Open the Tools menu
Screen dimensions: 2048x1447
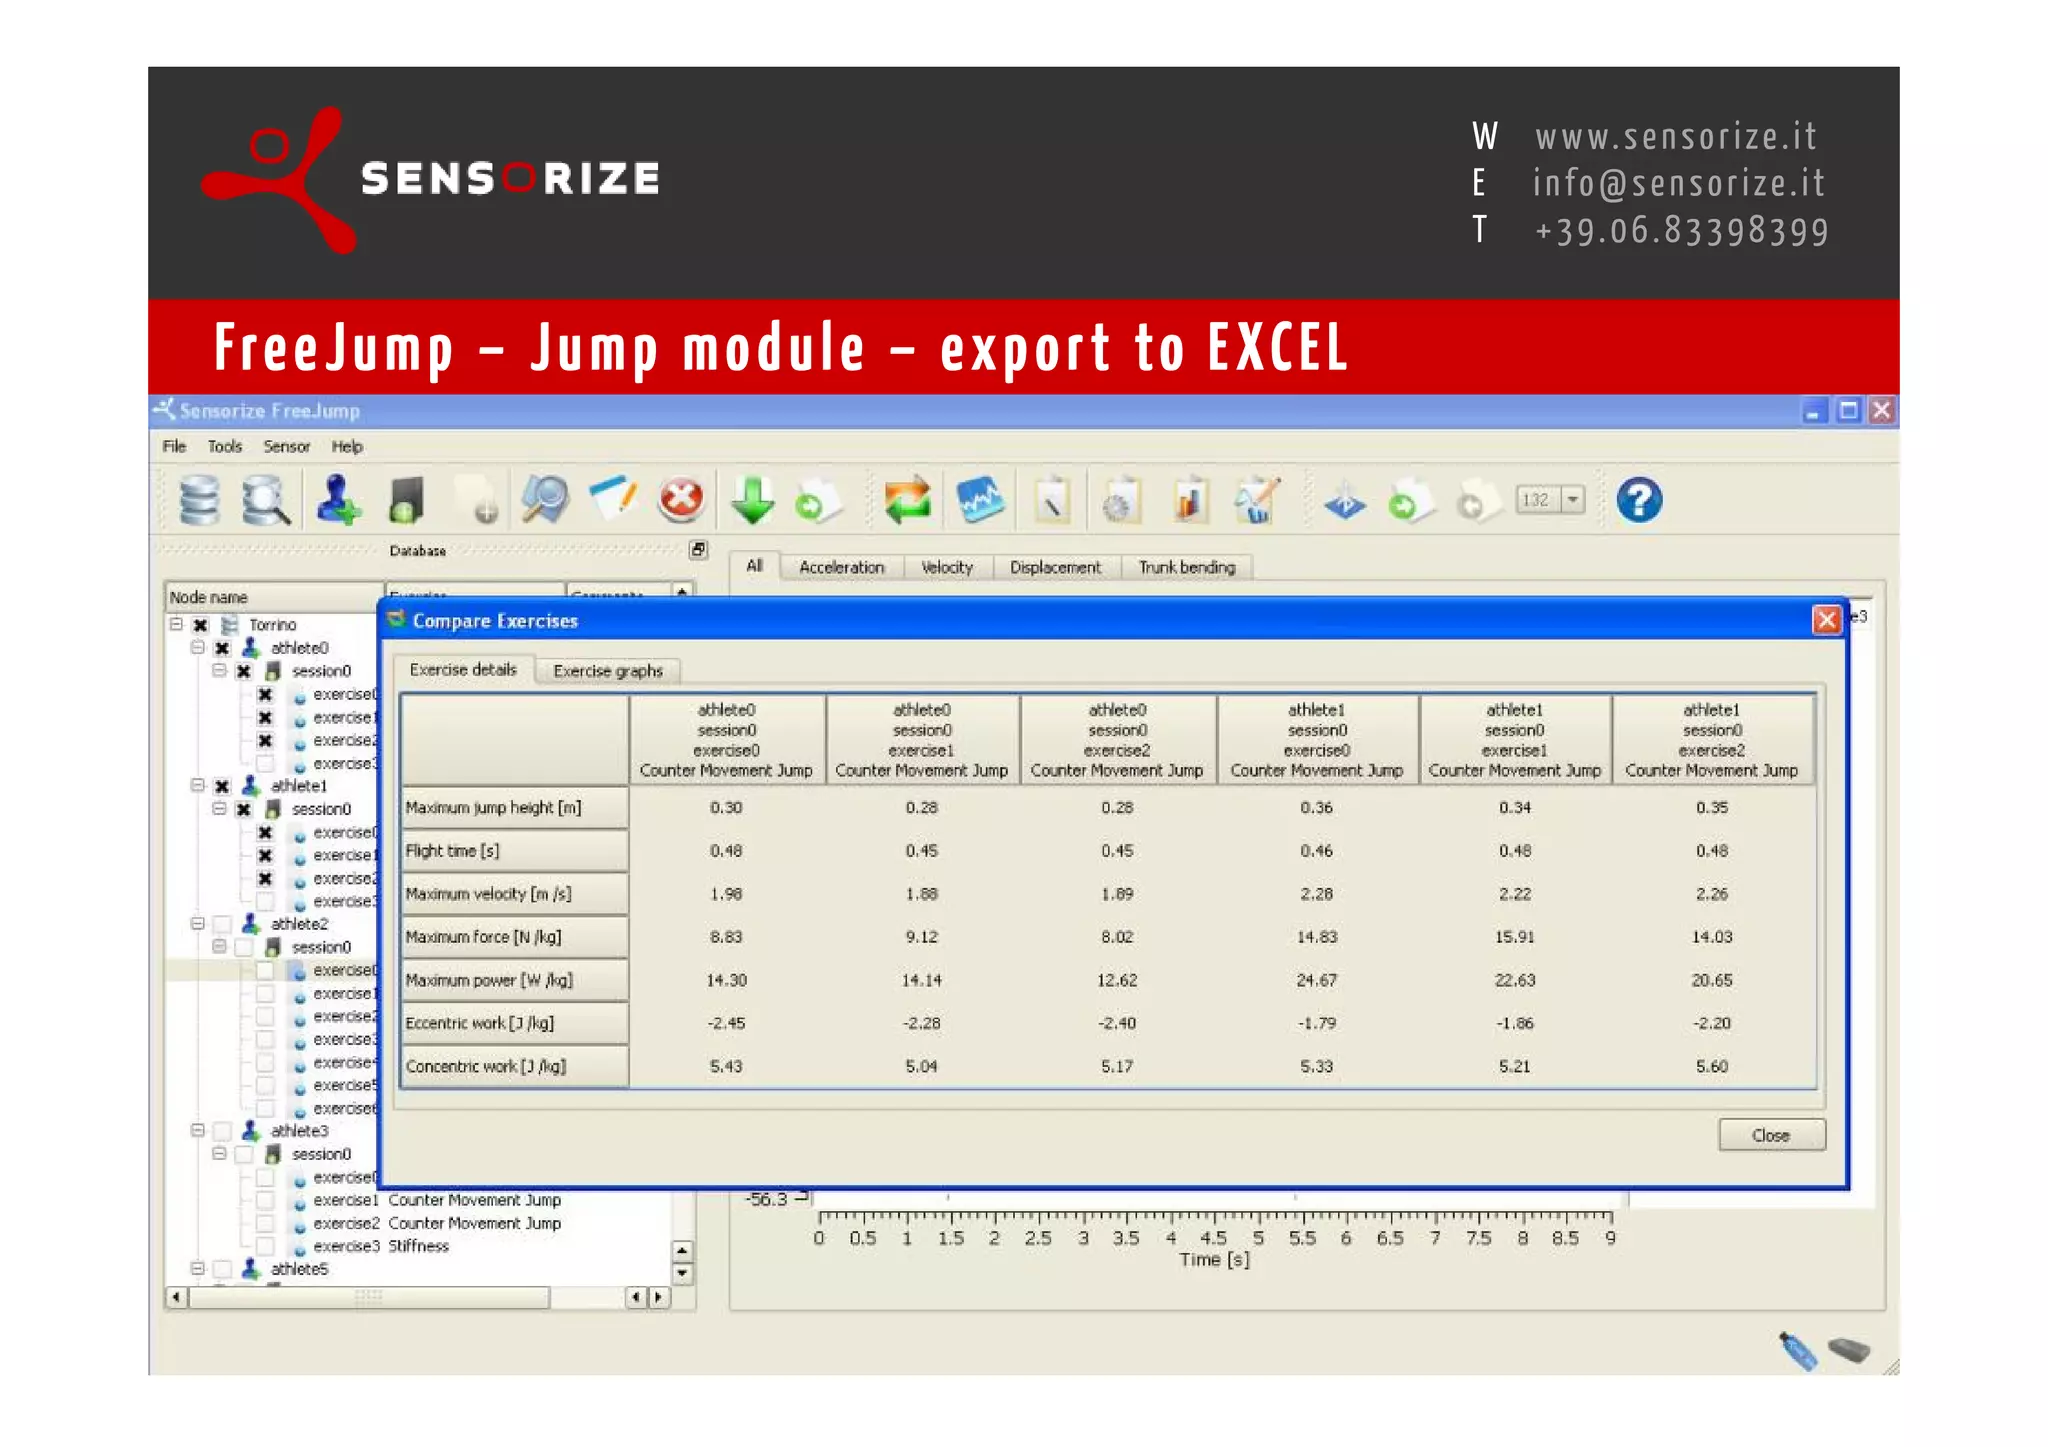225,446
